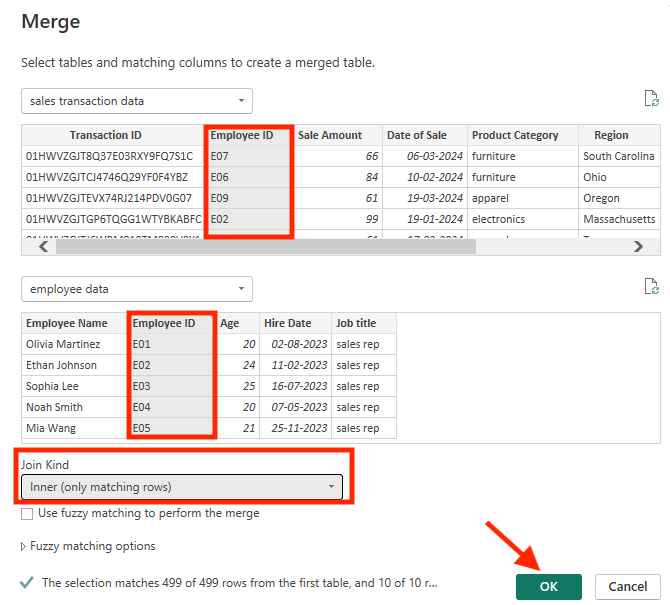
Task: Click transaction 01HWVZGJTEVX74RJ214PDV0G07 cell
Action: click(x=113, y=198)
